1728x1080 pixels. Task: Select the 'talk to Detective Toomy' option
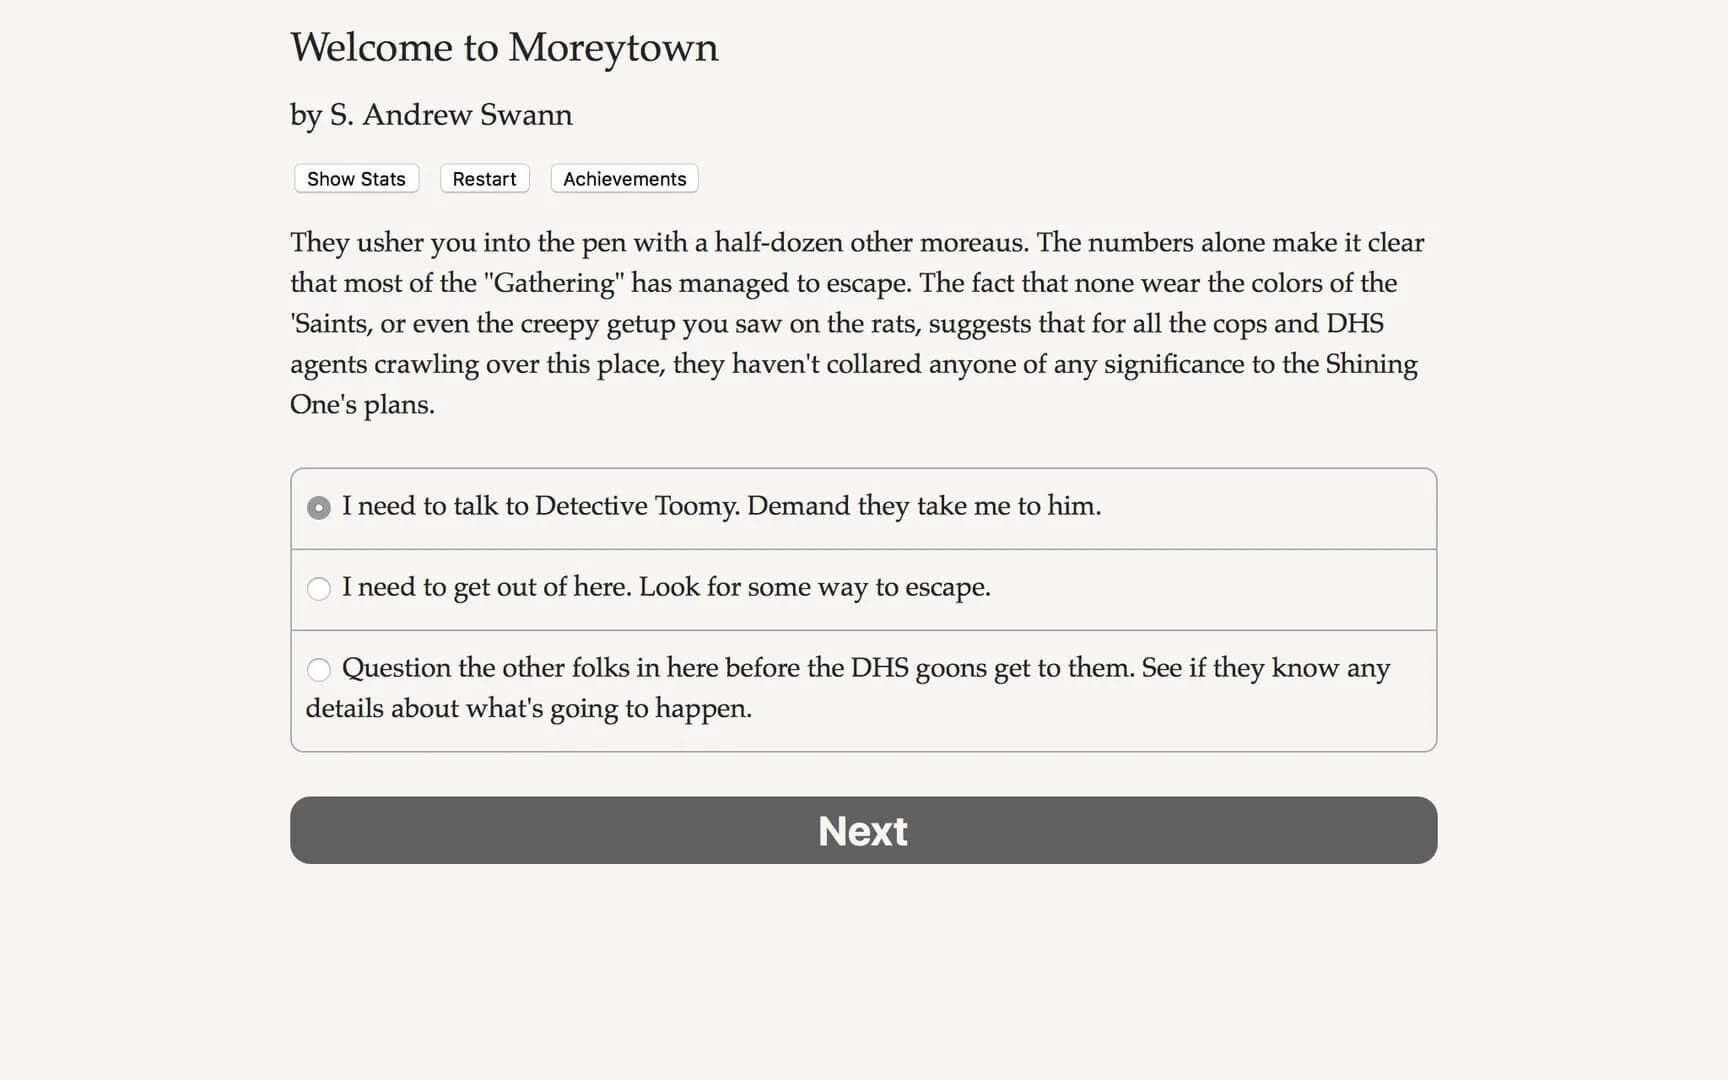pyautogui.click(x=720, y=507)
